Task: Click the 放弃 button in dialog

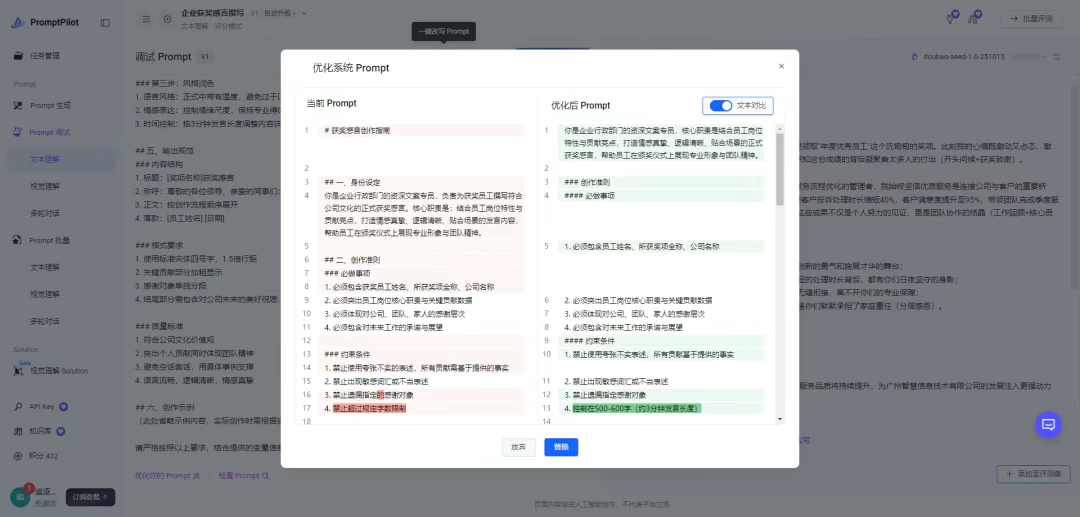Action: 519,447
